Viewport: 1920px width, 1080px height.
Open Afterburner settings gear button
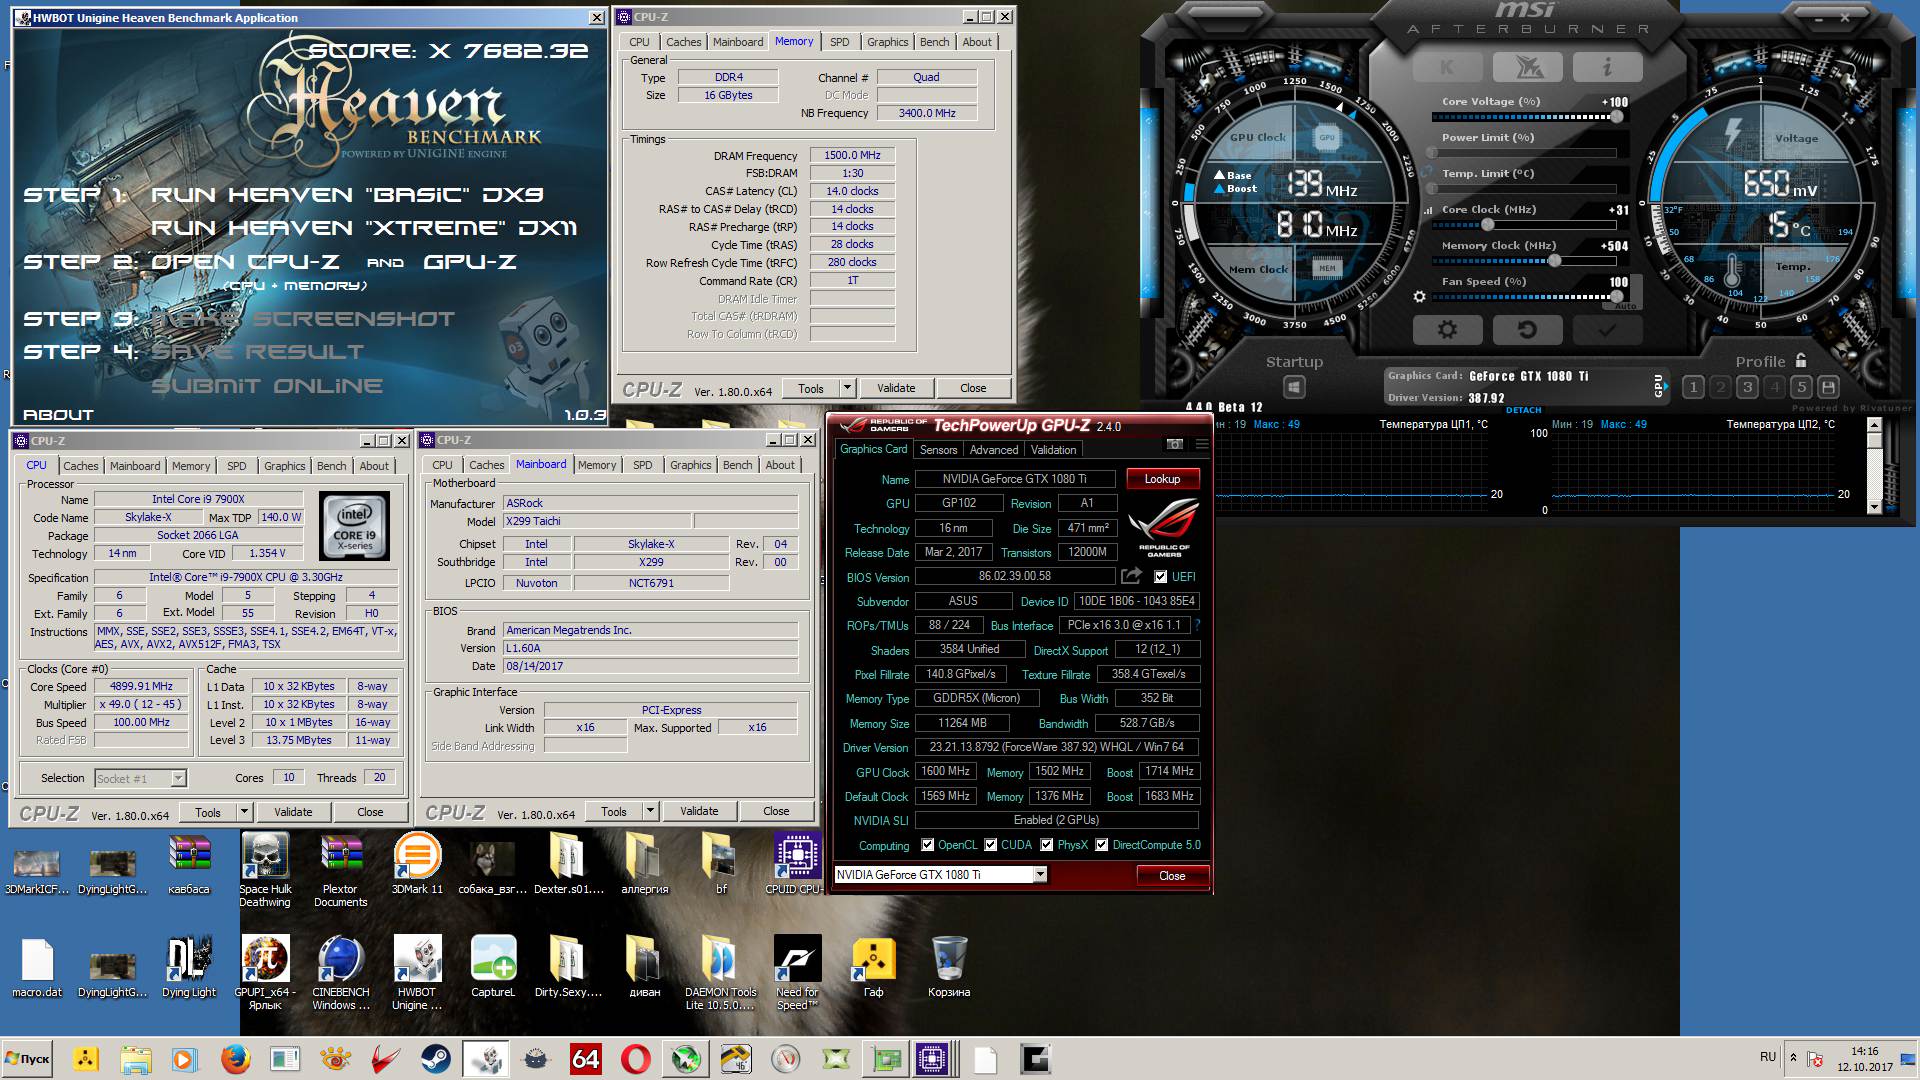(x=1447, y=329)
